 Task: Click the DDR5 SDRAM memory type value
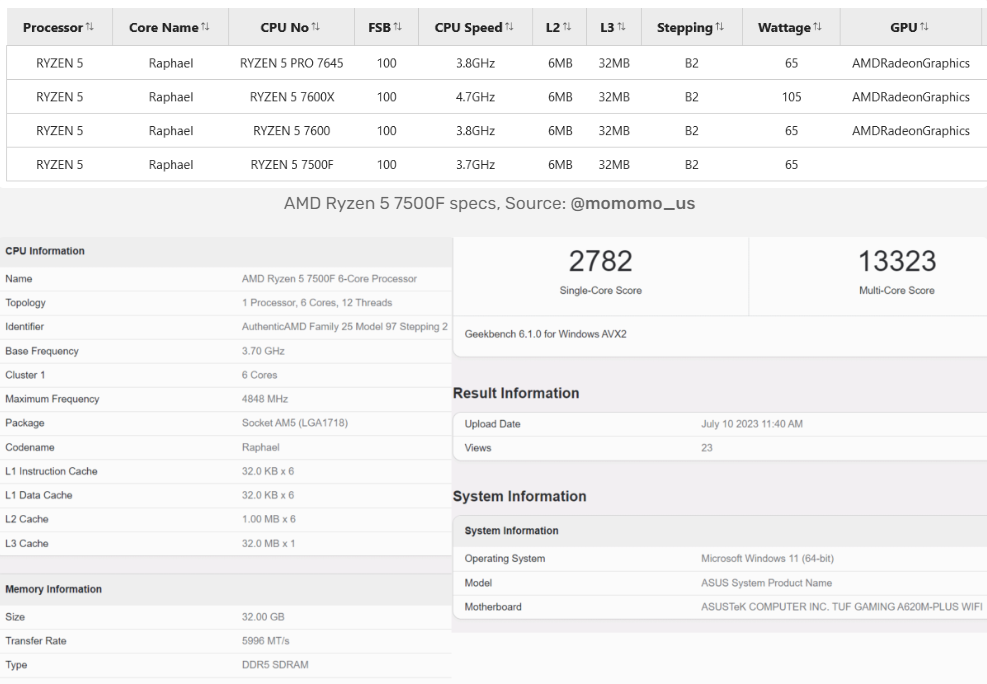[275, 665]
